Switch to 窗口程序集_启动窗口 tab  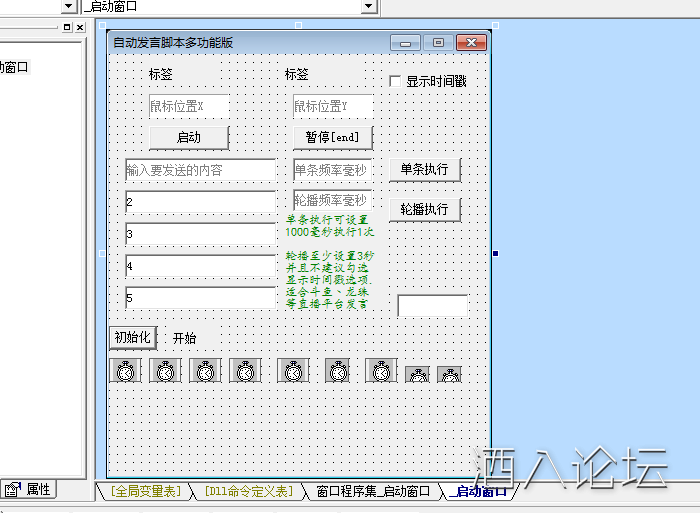372,491
